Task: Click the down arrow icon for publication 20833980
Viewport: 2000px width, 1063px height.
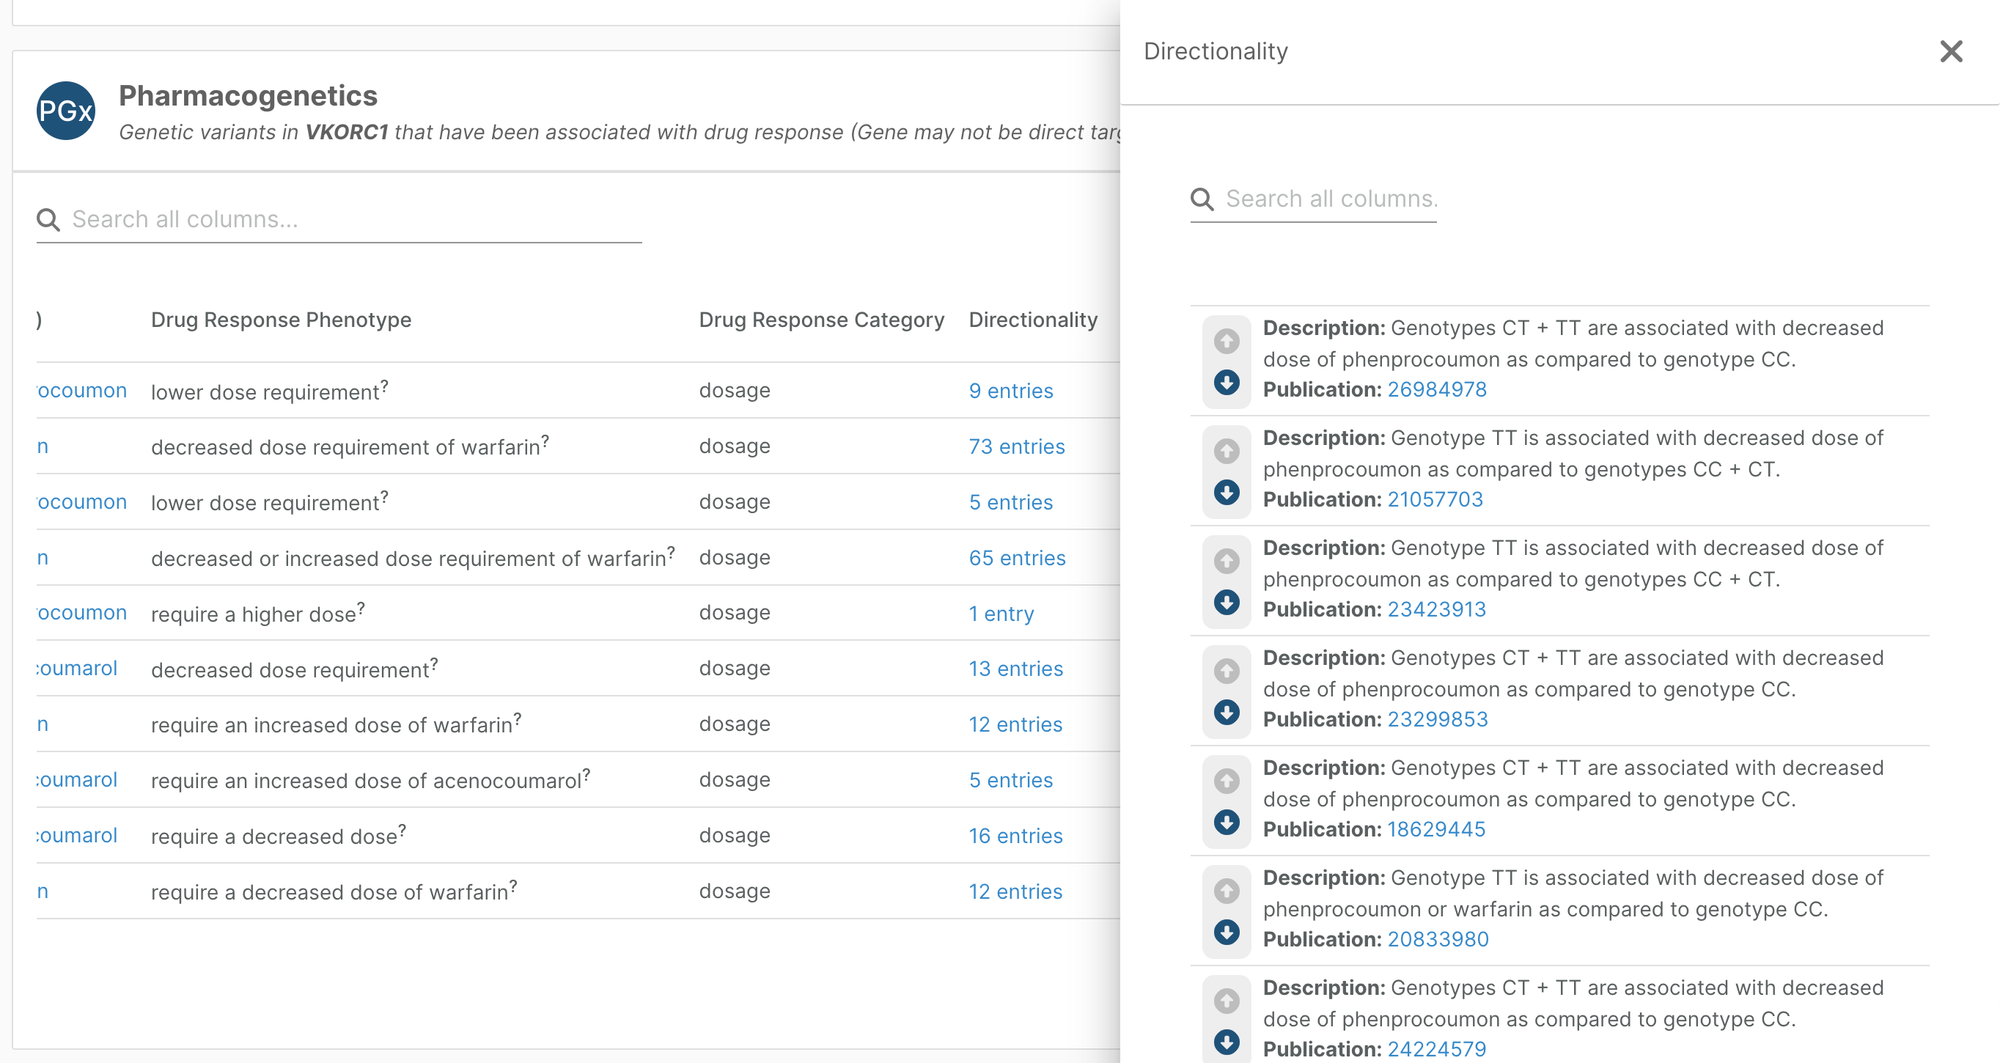Action: point(1227,933)
